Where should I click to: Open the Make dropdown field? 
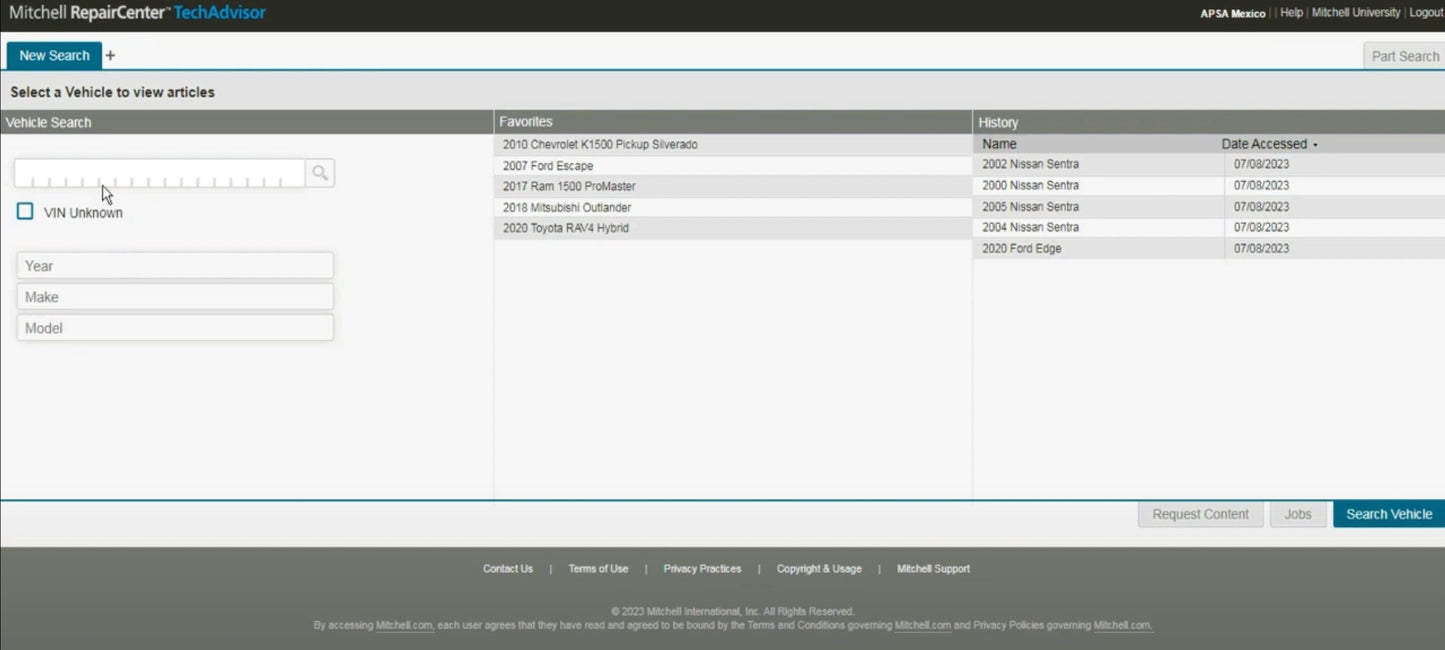tap(175, 297)
